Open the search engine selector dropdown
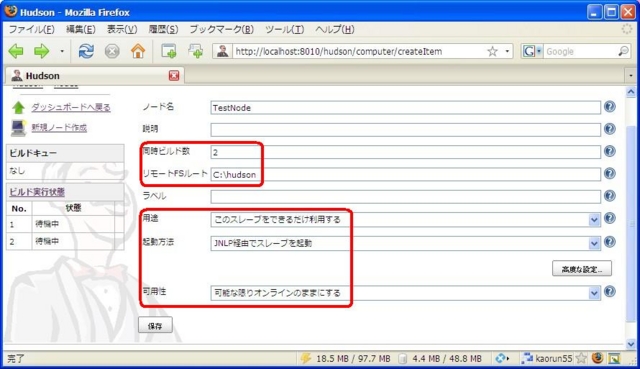640x369 pixels. point(532,51)
